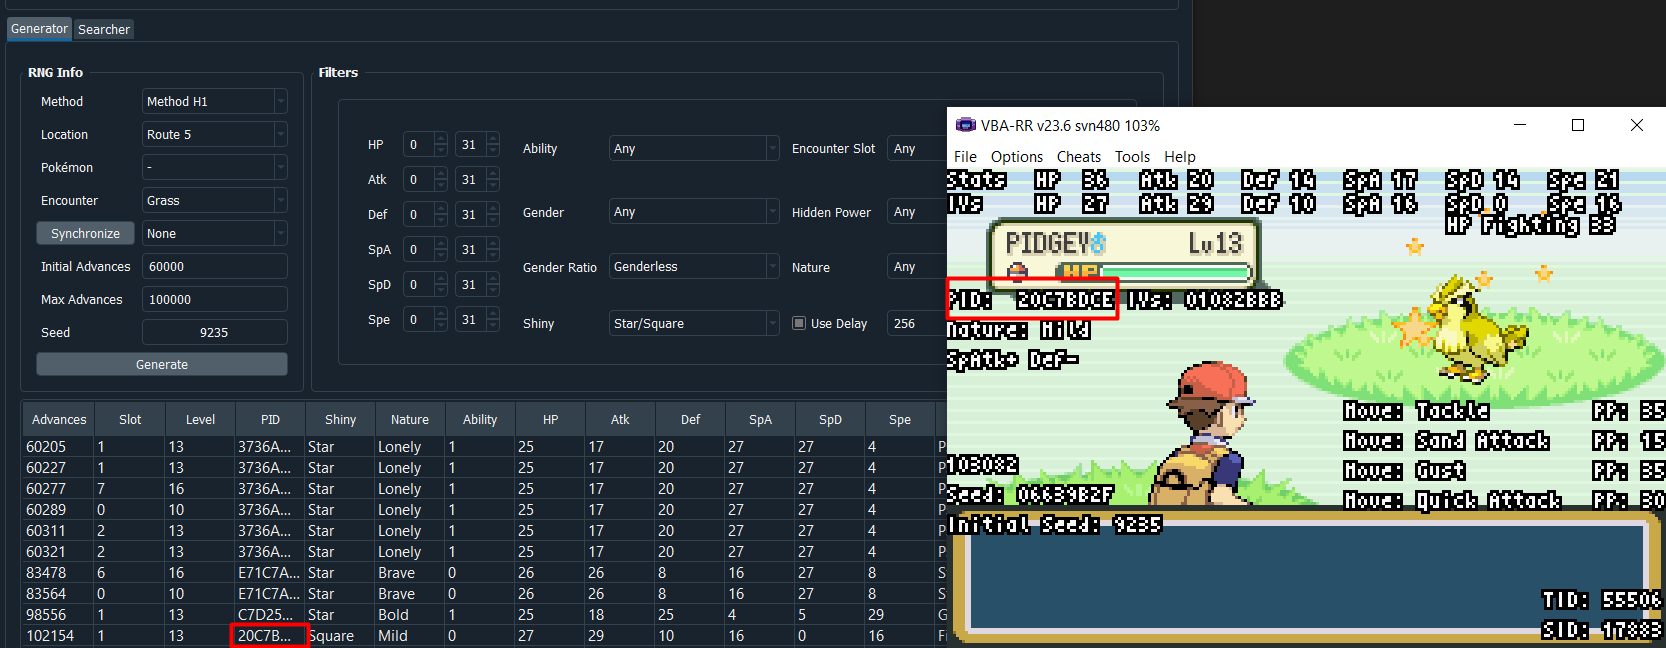Open the Tools menu in VBA-RR
The image size is (1666, 648).
(1133, 156)
